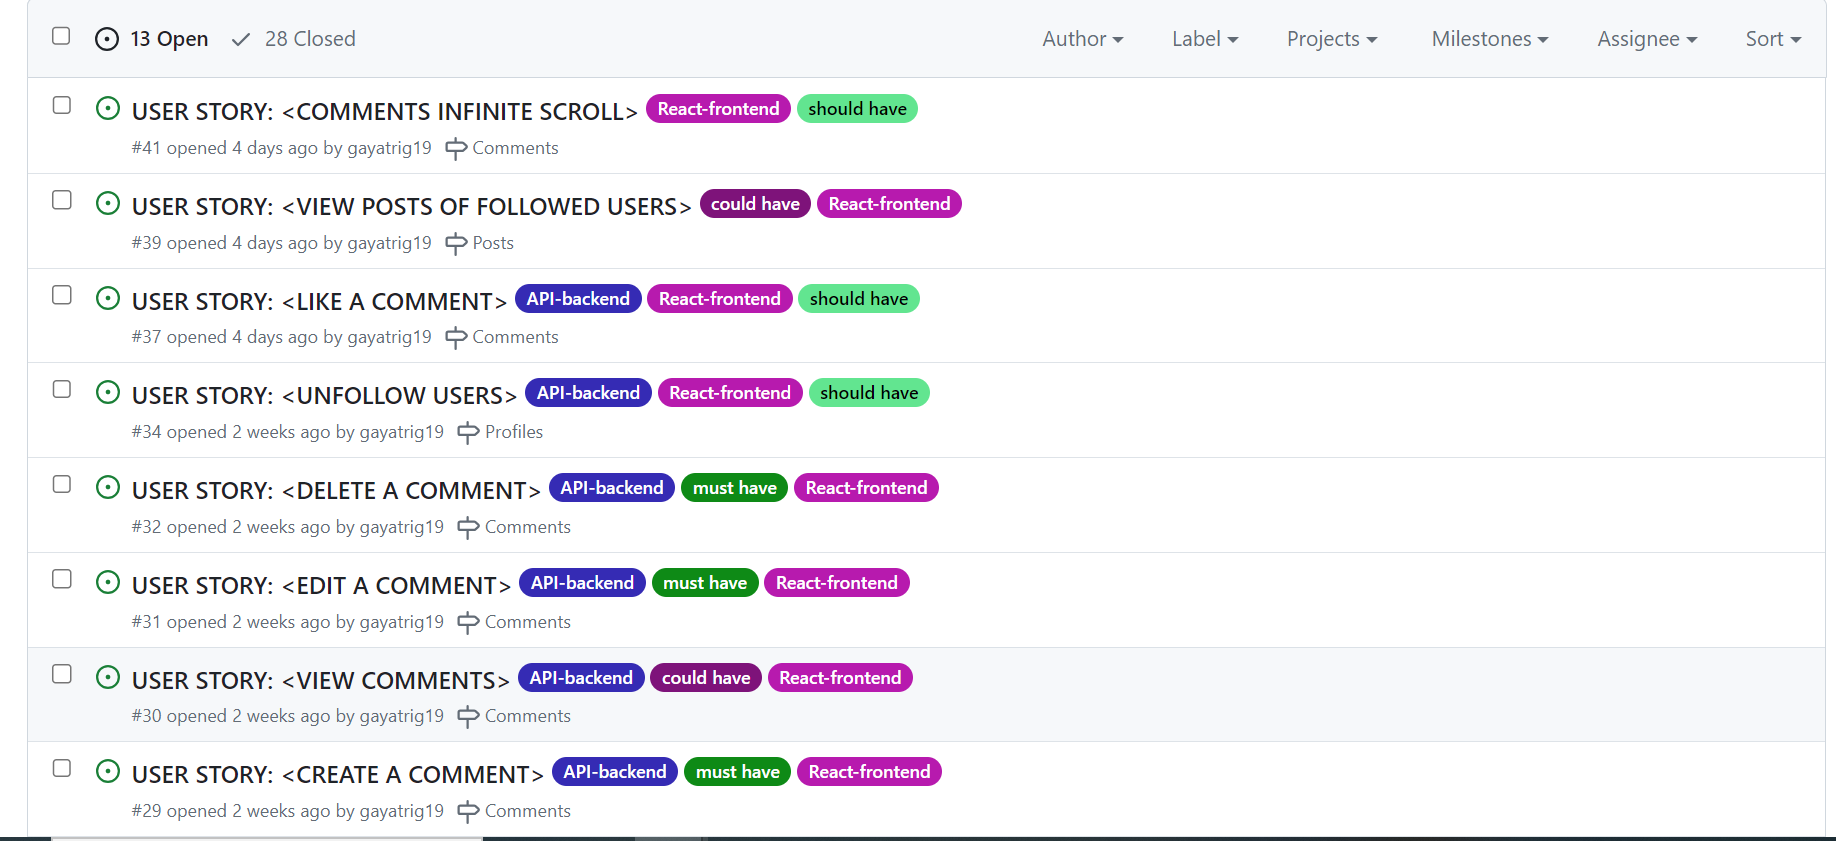This screenshot has height=841, width=1836.
Task: Click author gayatrig19 on issue #29
Action: tap(401, 811)
